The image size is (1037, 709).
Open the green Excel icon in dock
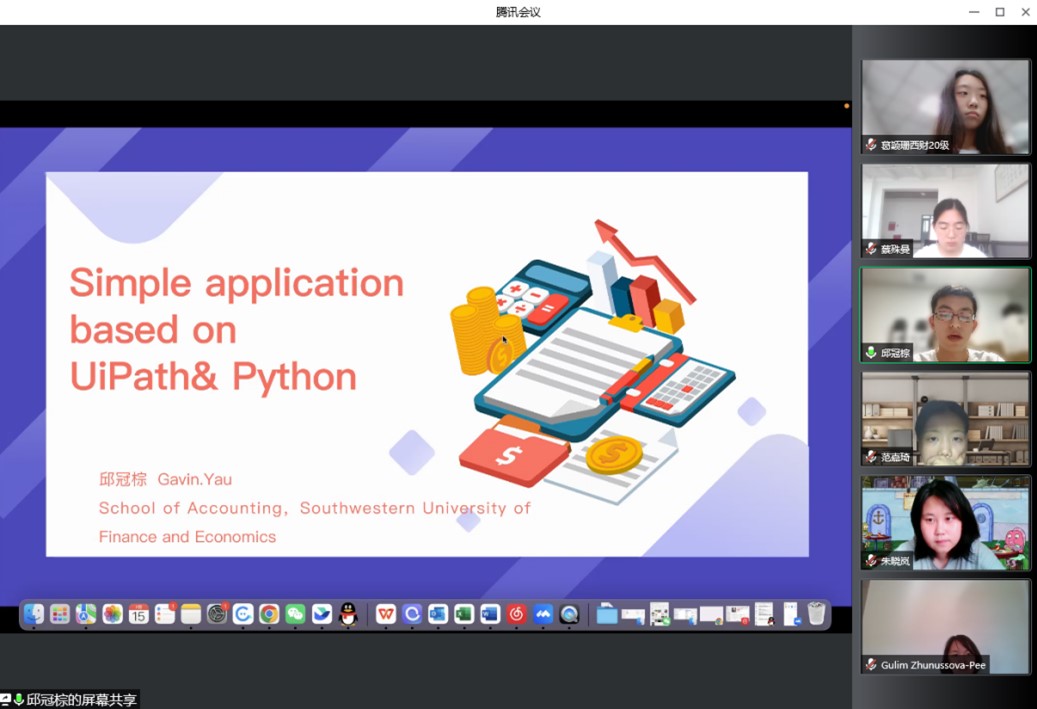click(464, 614)
